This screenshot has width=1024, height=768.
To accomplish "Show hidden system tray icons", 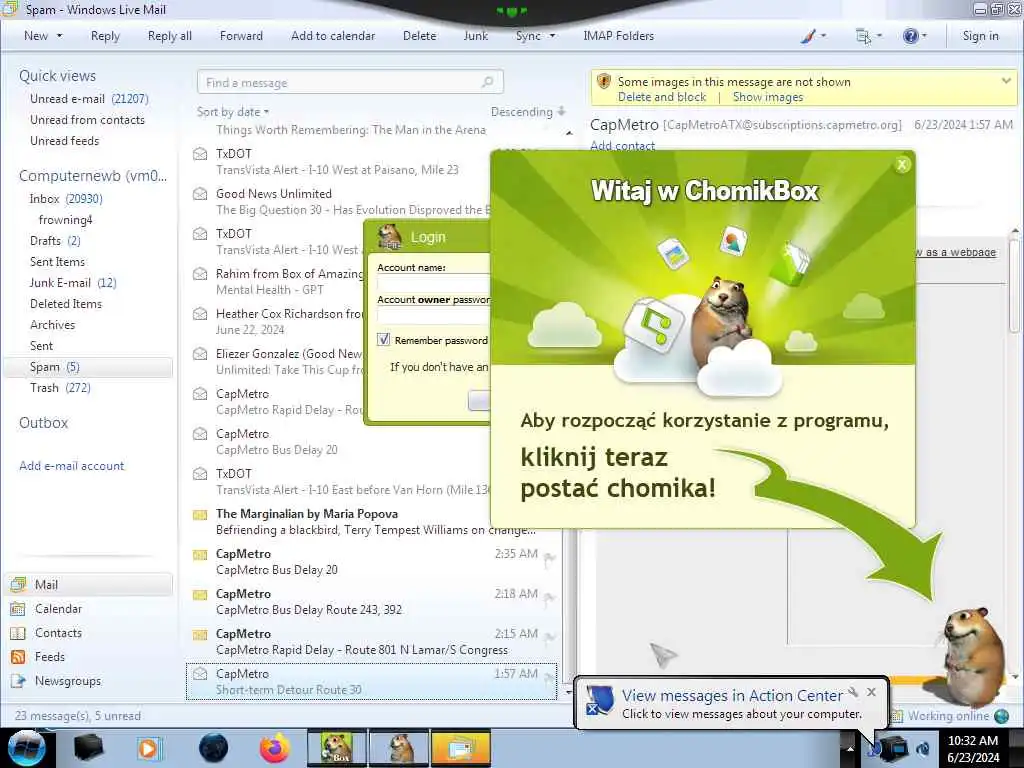I will pos(850,748).
